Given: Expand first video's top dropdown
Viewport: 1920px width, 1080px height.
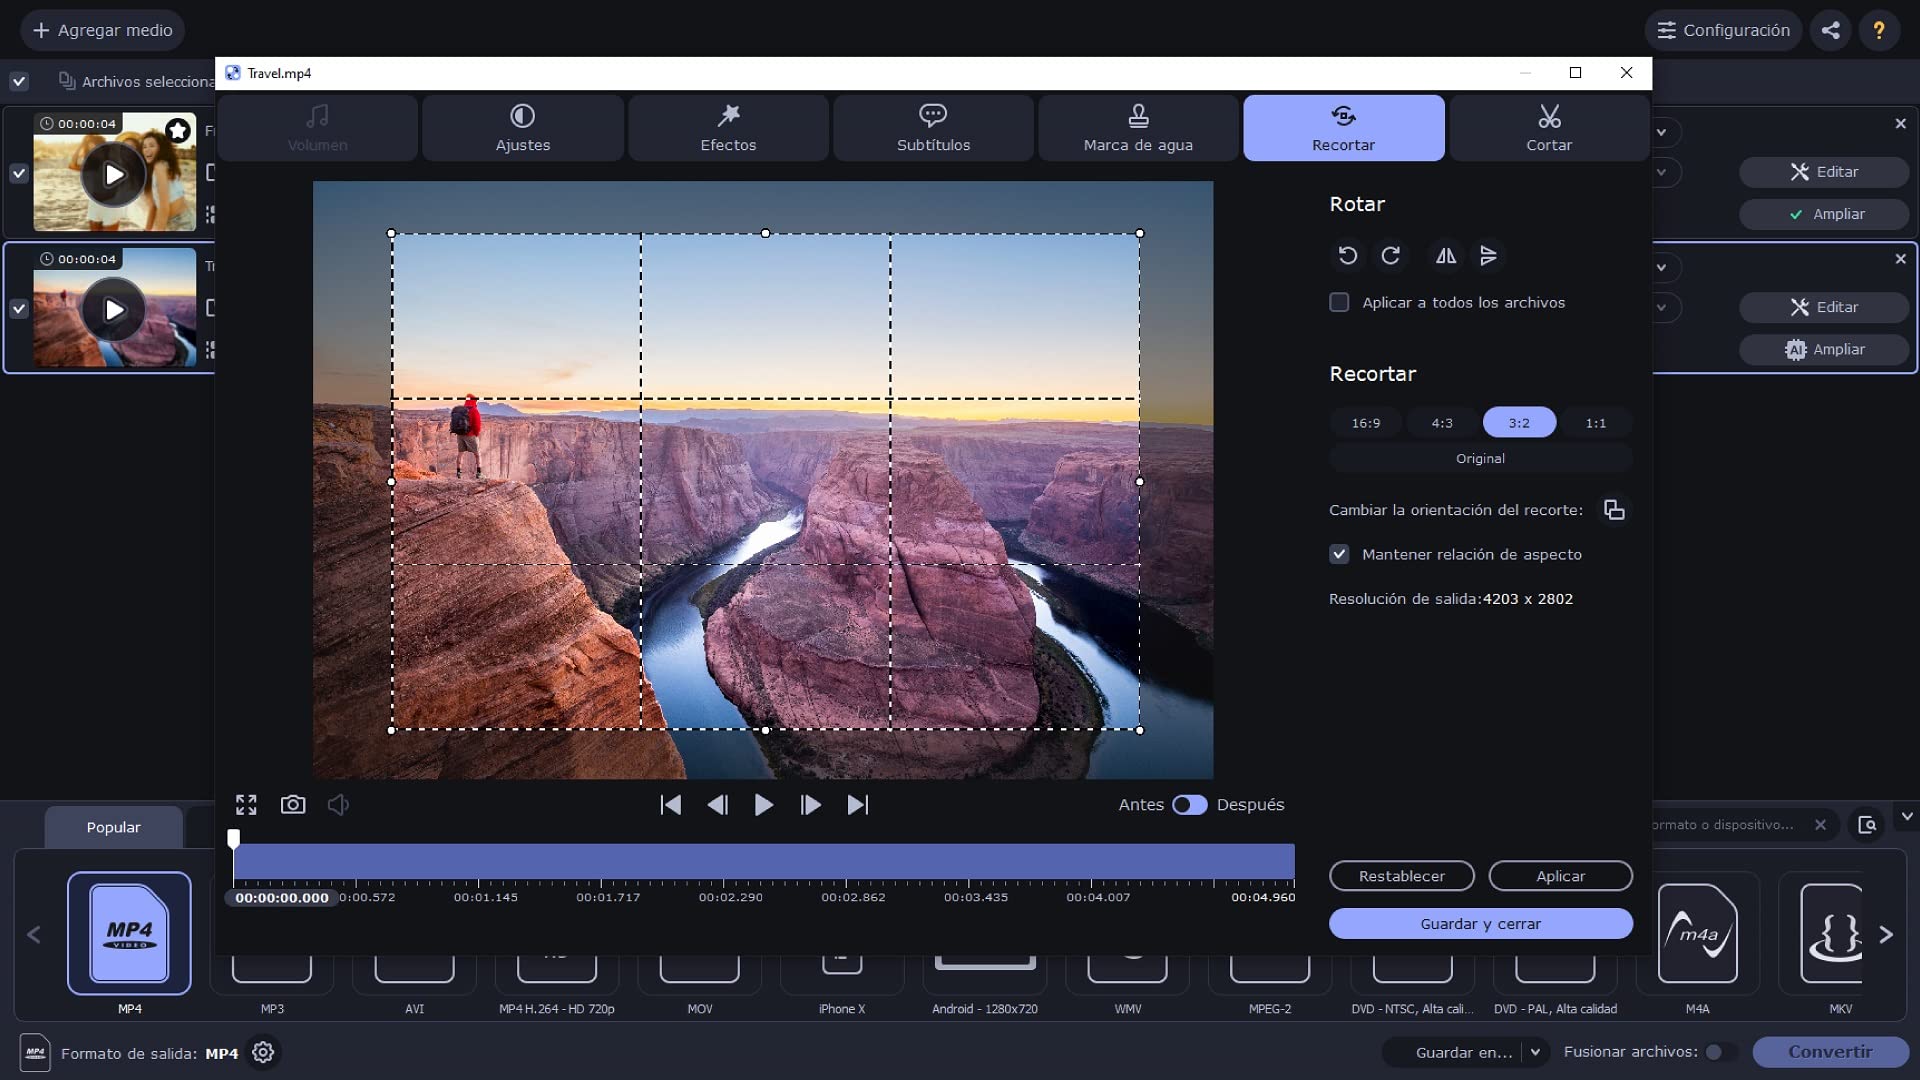Looking at the screenshot, I should coord(1661,132).
